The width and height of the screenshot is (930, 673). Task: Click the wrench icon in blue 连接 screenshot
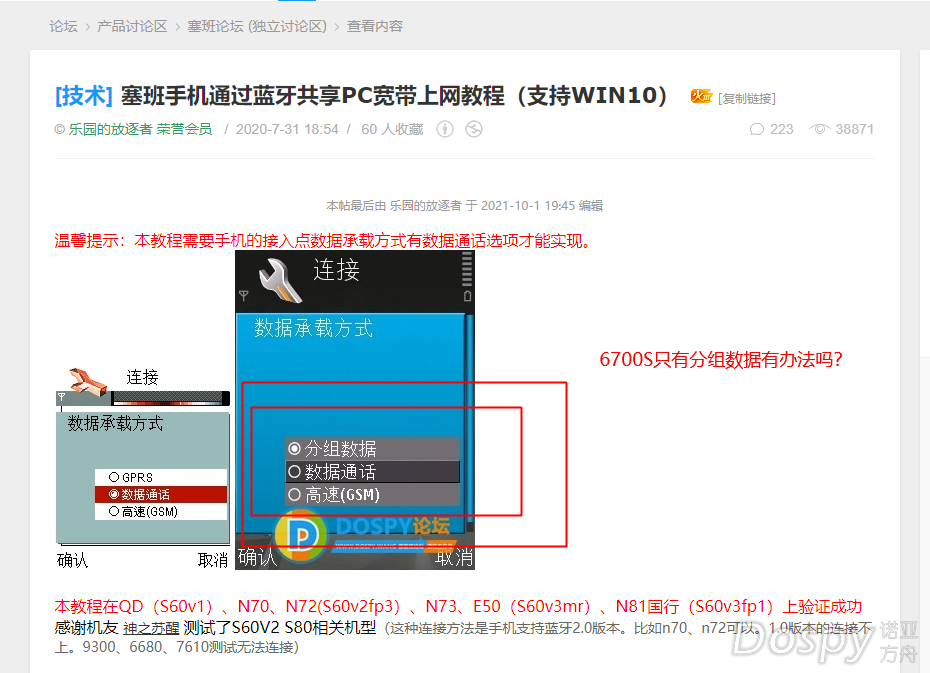(x=281, y=280)
